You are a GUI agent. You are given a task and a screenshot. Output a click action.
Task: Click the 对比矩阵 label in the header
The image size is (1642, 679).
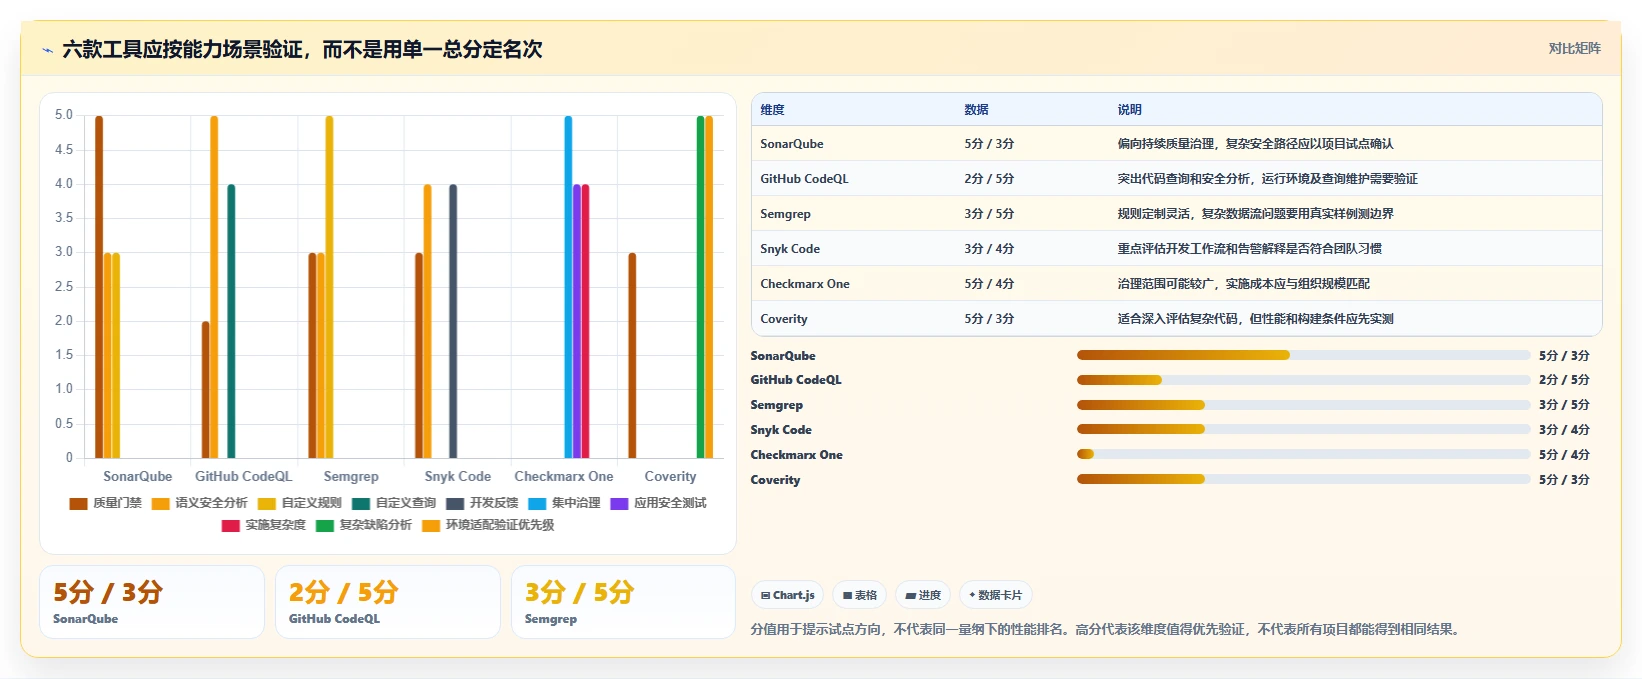pyautogui.click(x=1574, y=48)
